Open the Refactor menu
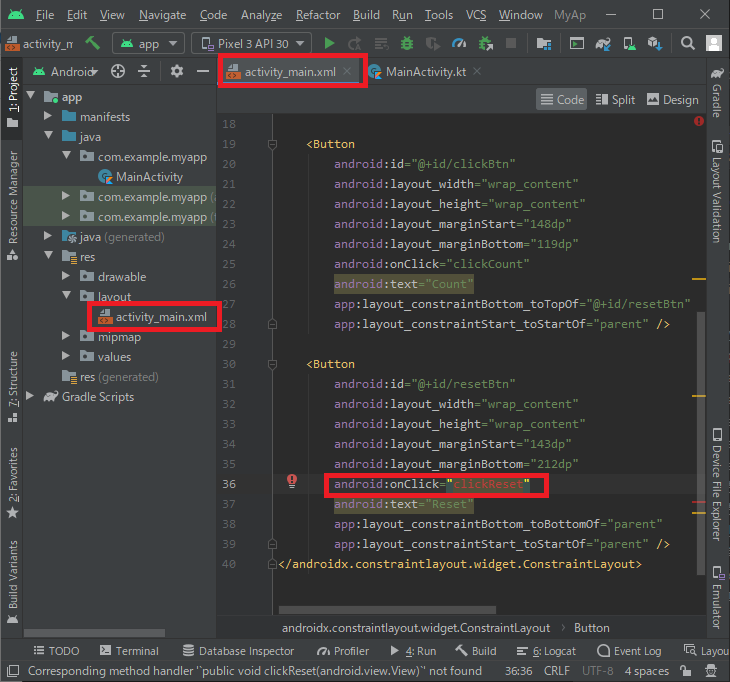This screenshot has width=730, height=682. 318,15
